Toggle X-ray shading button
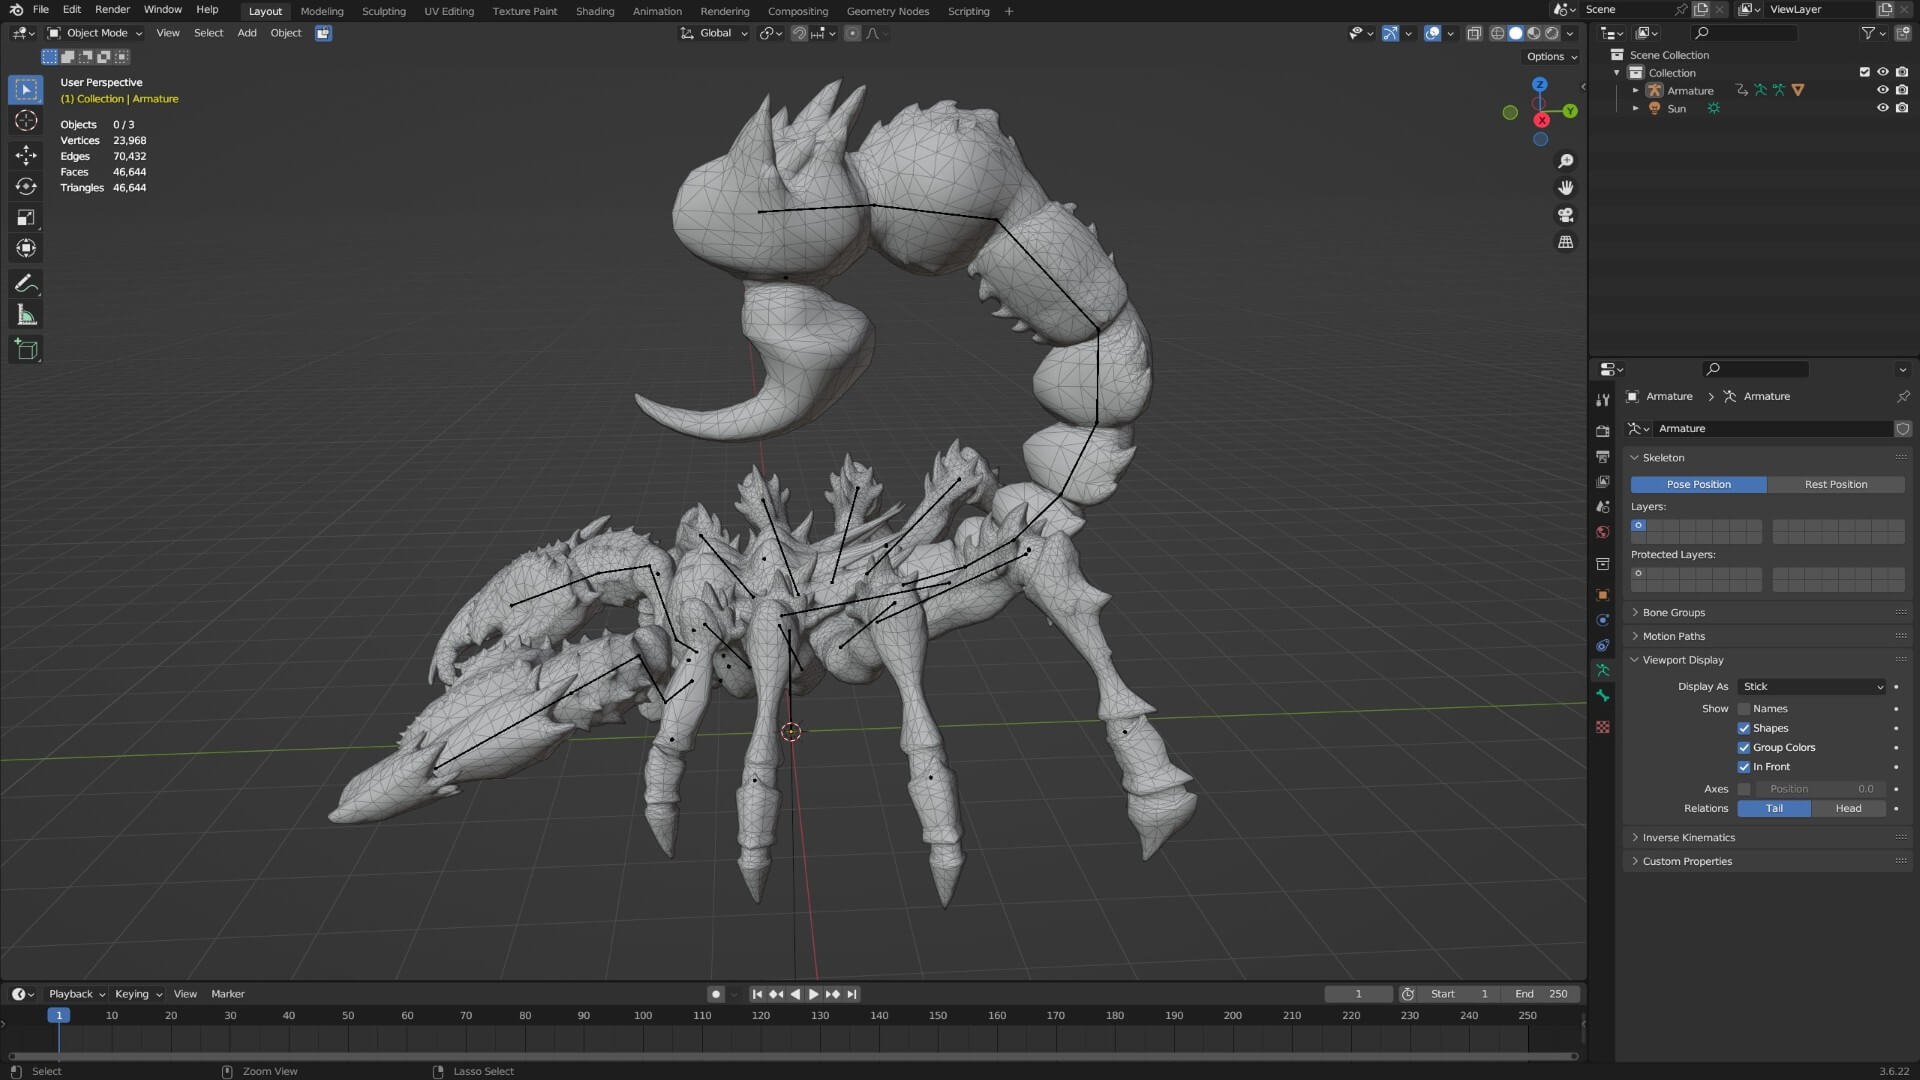This screenshot has height=1080, width=1920. [1474, 33]
